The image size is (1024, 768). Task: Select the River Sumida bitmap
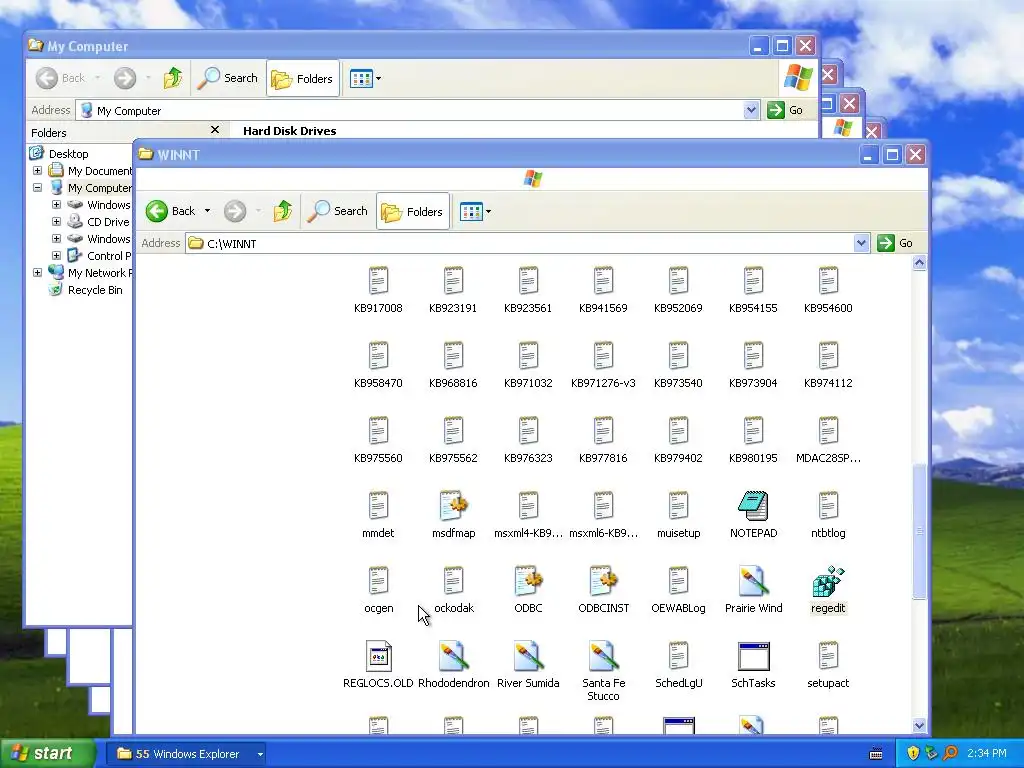(x=528, y=656)
